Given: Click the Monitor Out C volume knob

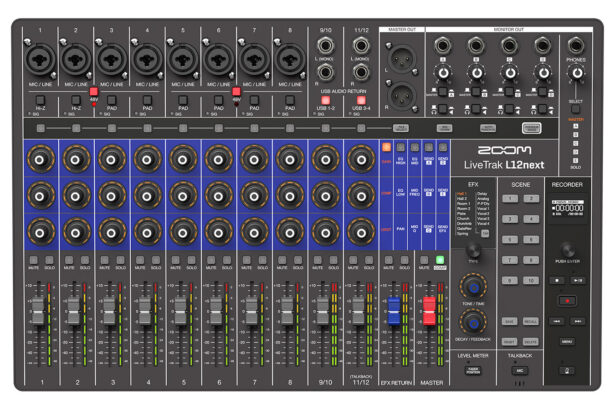Looking at the screenshot, I should 510,73.
